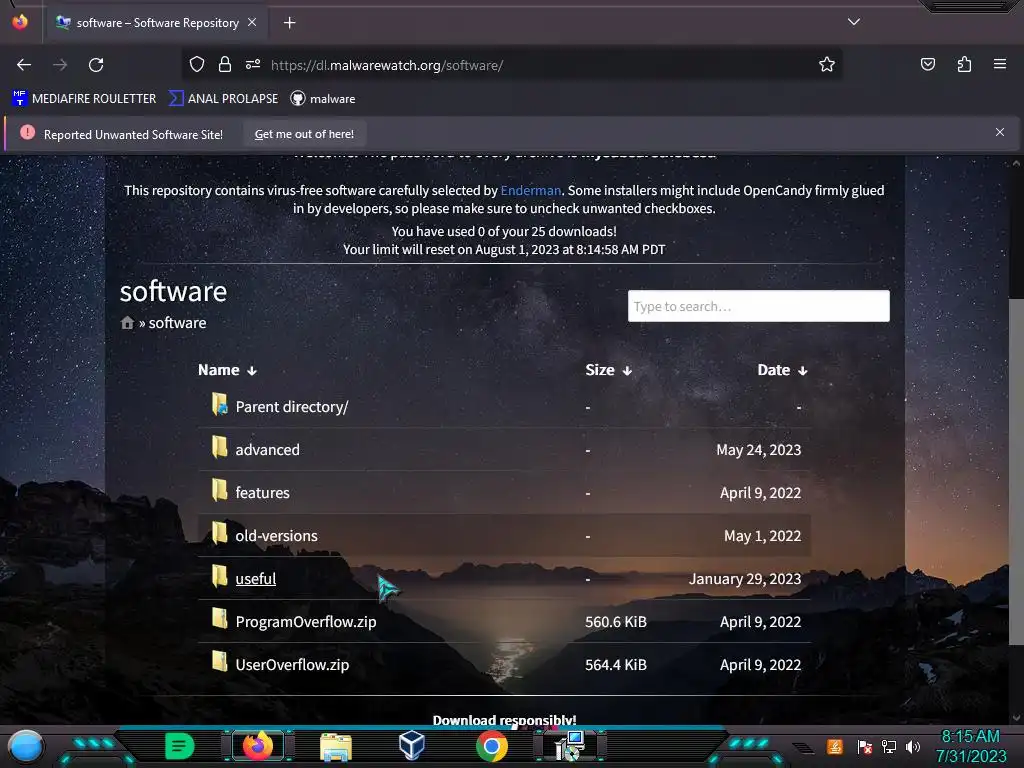Open the volume speaker tray icon
This screenshot has height=768, width=1024.
[x=913, y=747]
